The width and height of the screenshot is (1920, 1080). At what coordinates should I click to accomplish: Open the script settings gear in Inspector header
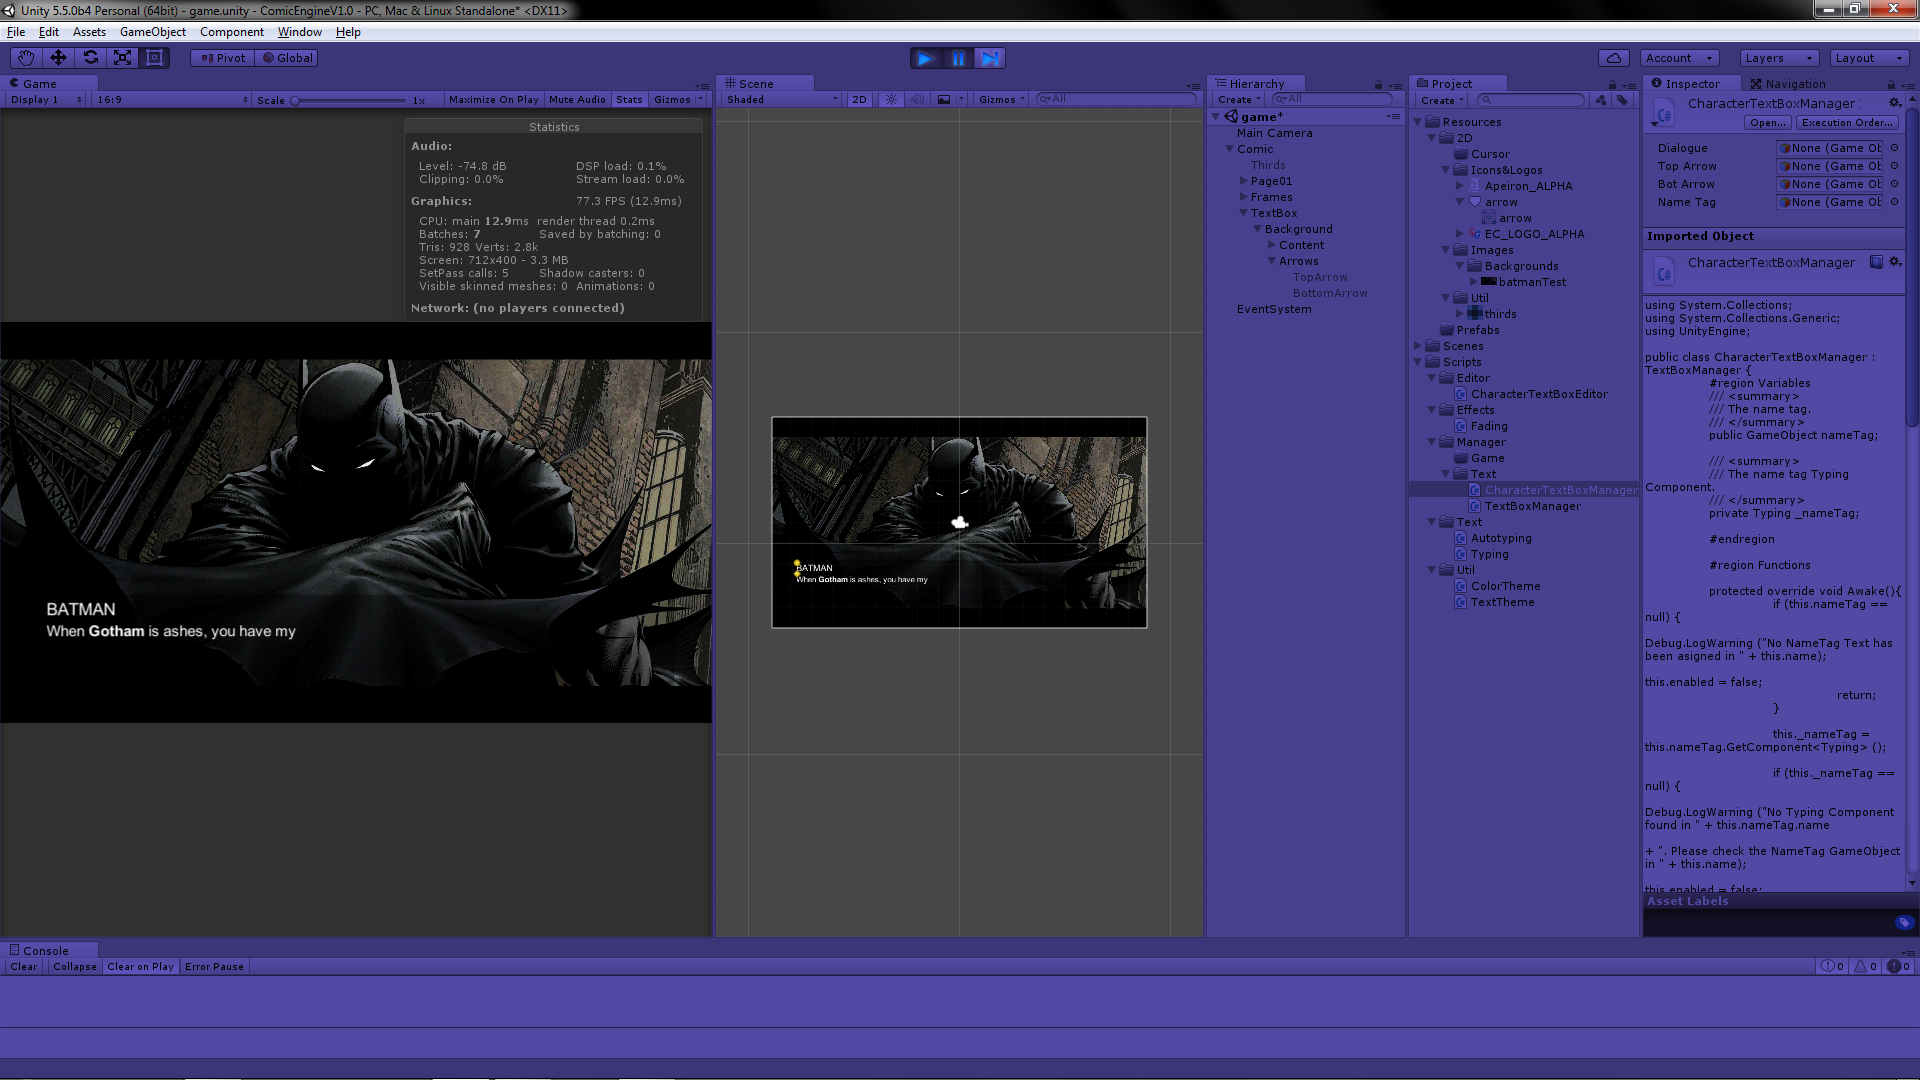point(1894,103)
